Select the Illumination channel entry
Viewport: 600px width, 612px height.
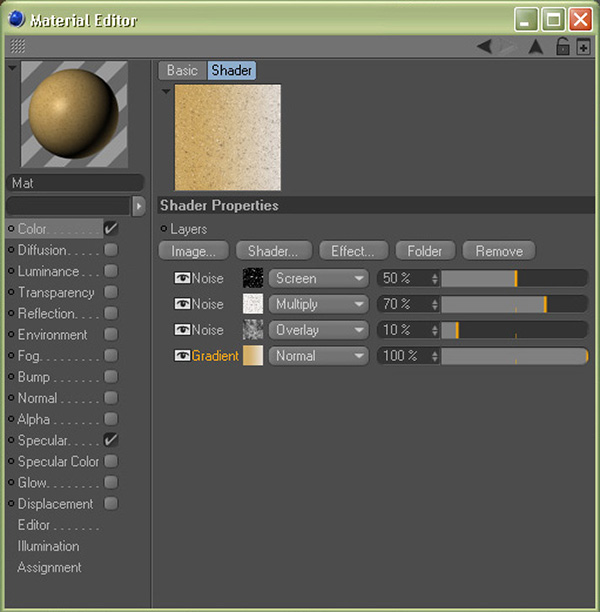coord(48,546)
